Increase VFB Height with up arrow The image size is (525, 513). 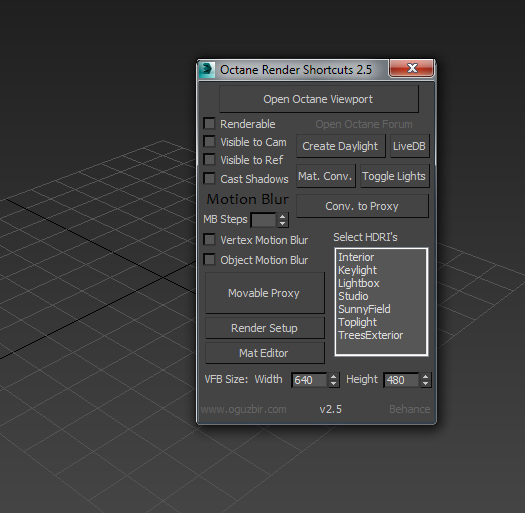coord(426,376)
